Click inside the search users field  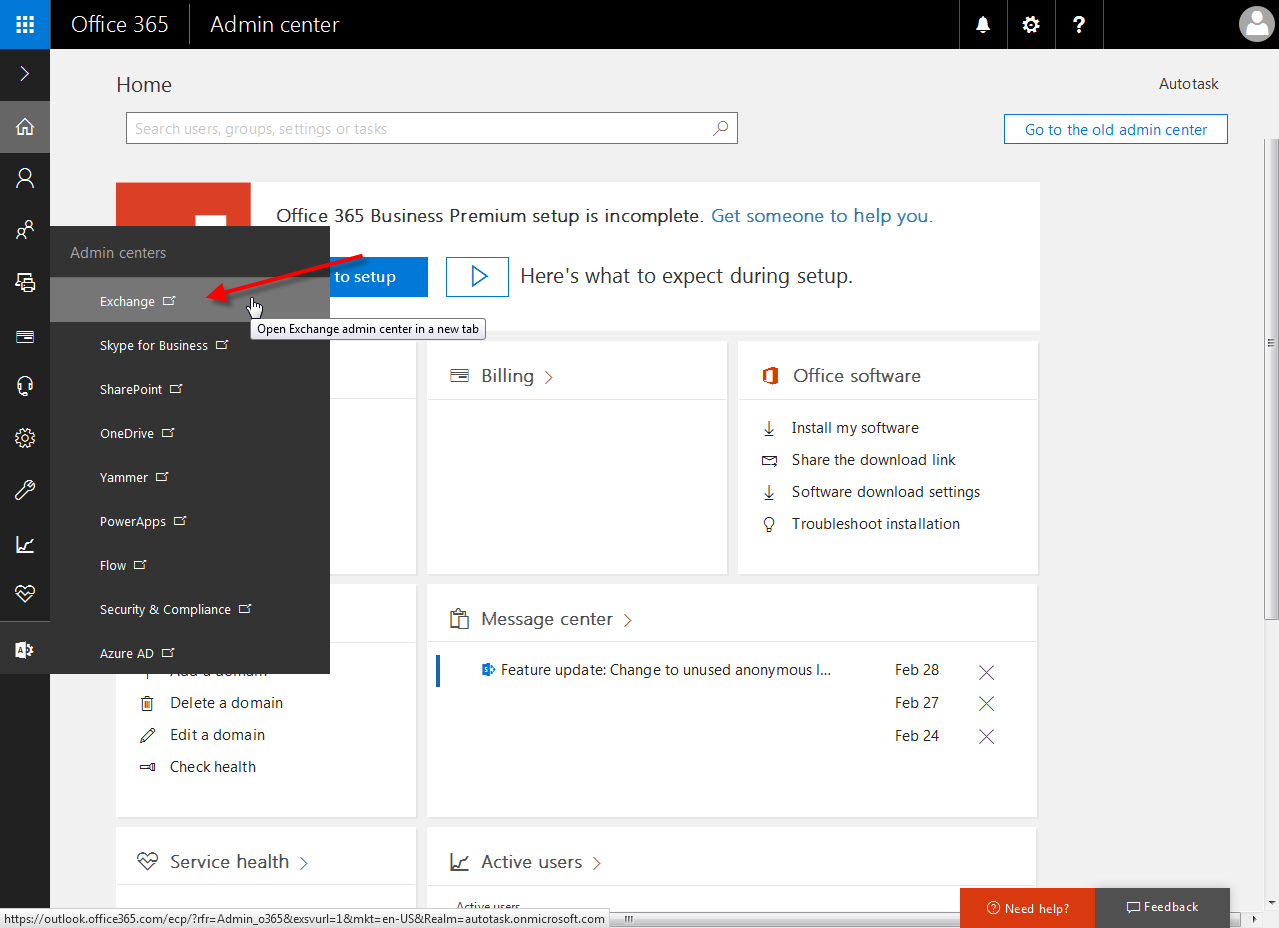(432, 128)
